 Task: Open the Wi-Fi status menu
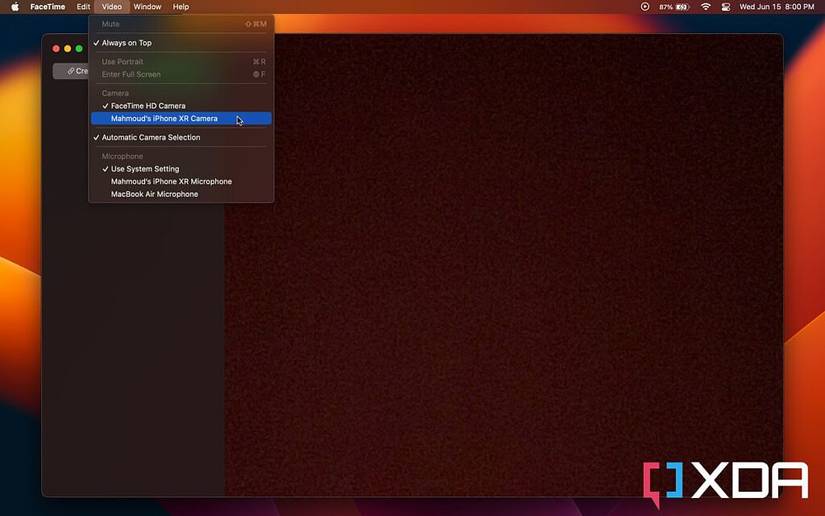click(706, 7)
